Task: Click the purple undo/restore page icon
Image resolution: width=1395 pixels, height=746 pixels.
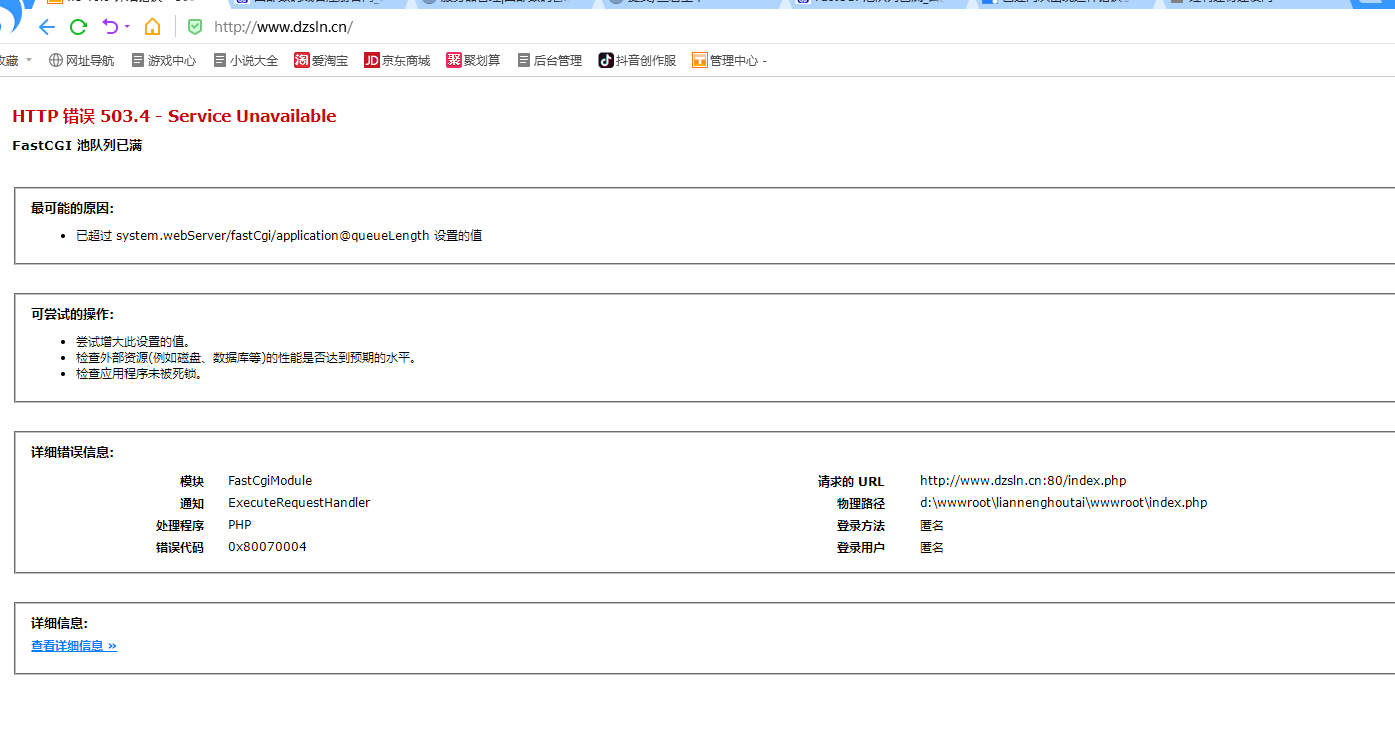Action: (x=110, y=27)
